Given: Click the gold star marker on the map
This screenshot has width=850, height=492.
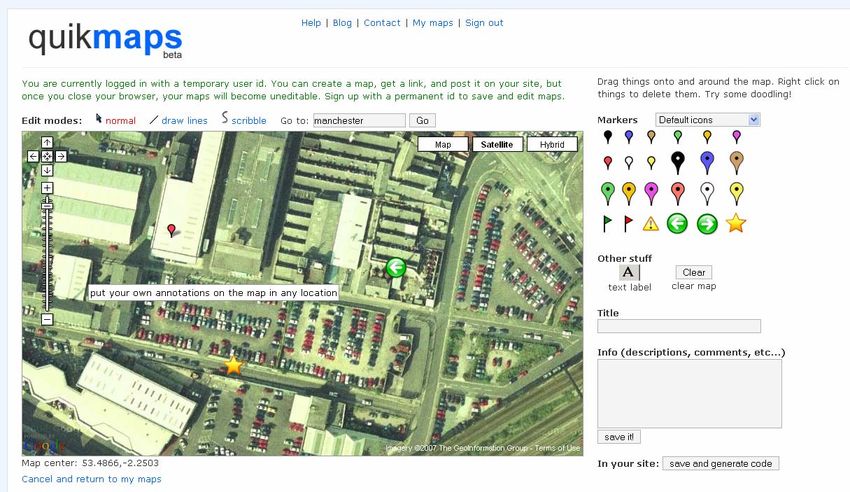Looking at the screenshot, I should pyautogui.click(x=233, y=366).
